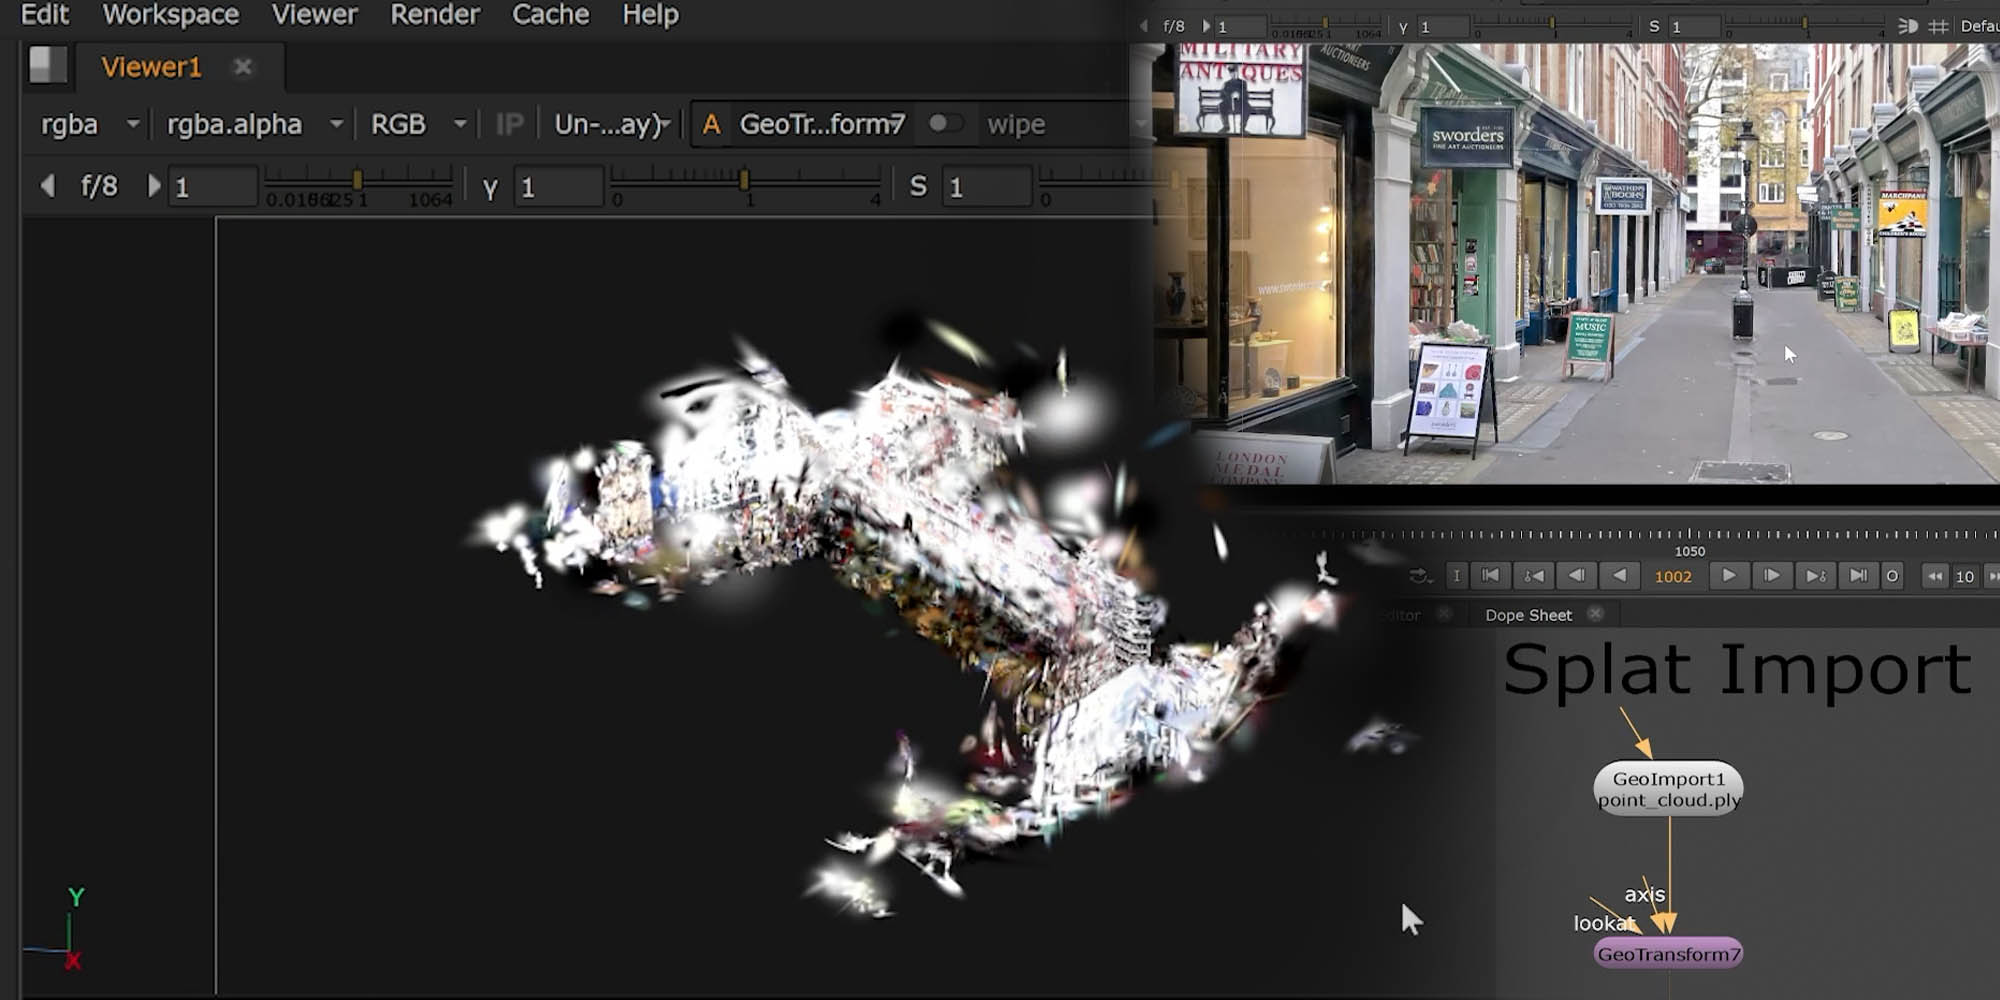Click the gamma slider in Viewer1

(745, 181)
